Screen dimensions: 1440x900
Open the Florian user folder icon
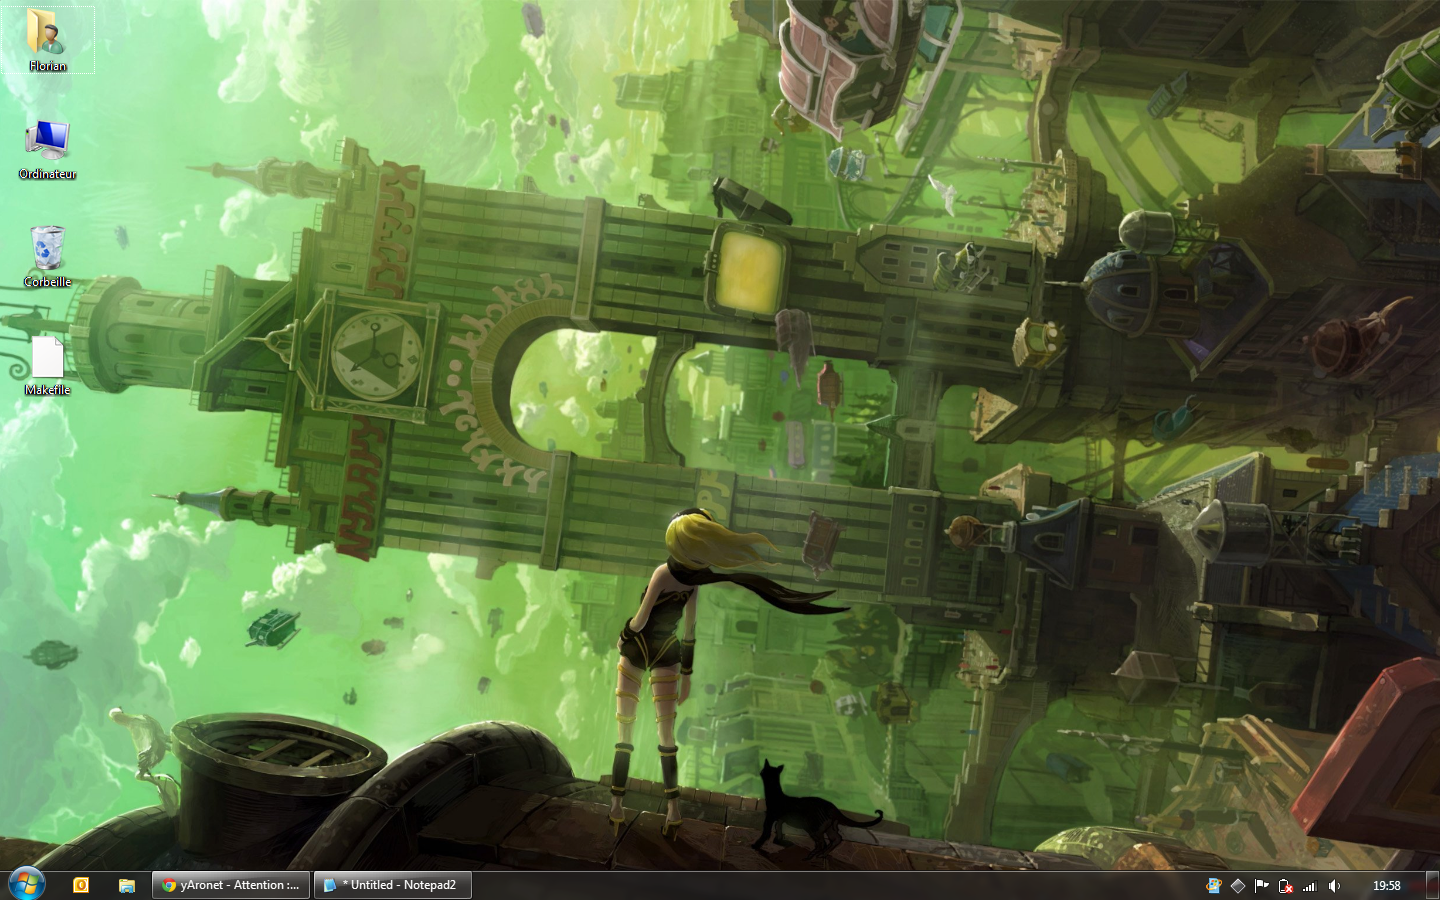(47, 34)
